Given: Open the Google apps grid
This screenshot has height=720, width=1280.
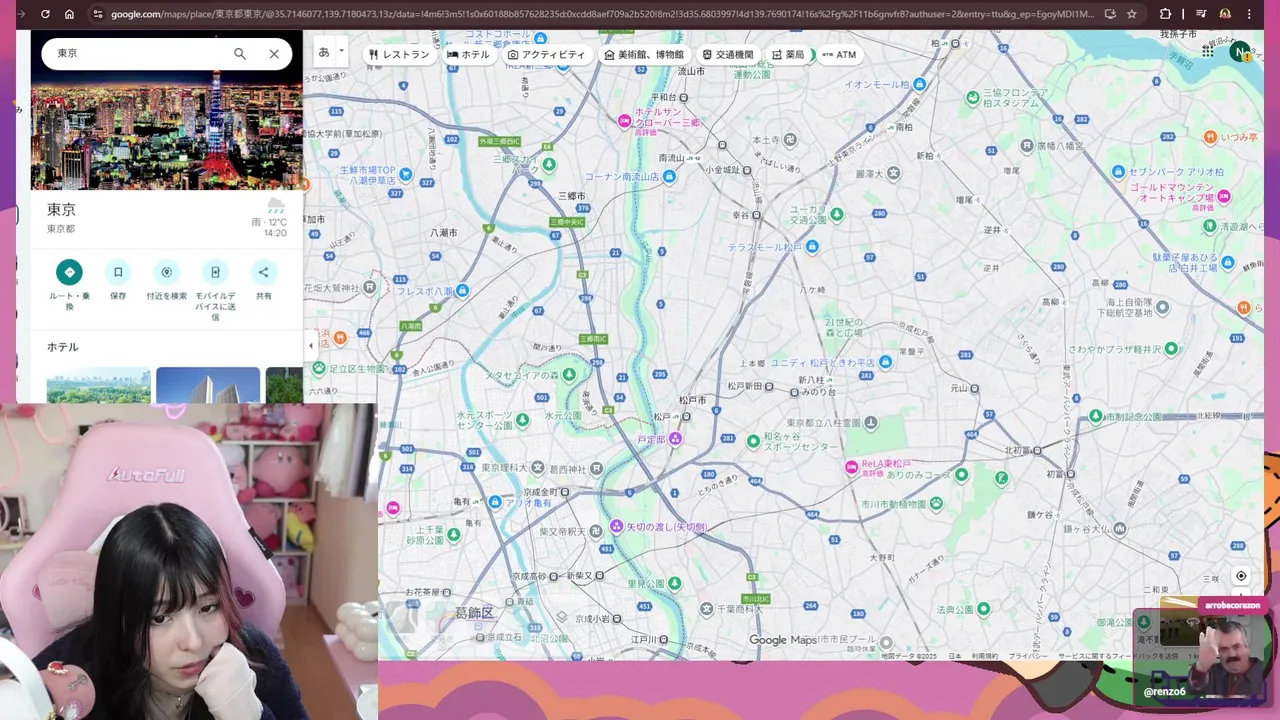Looking at the screenshot, I should [1208, 52].
